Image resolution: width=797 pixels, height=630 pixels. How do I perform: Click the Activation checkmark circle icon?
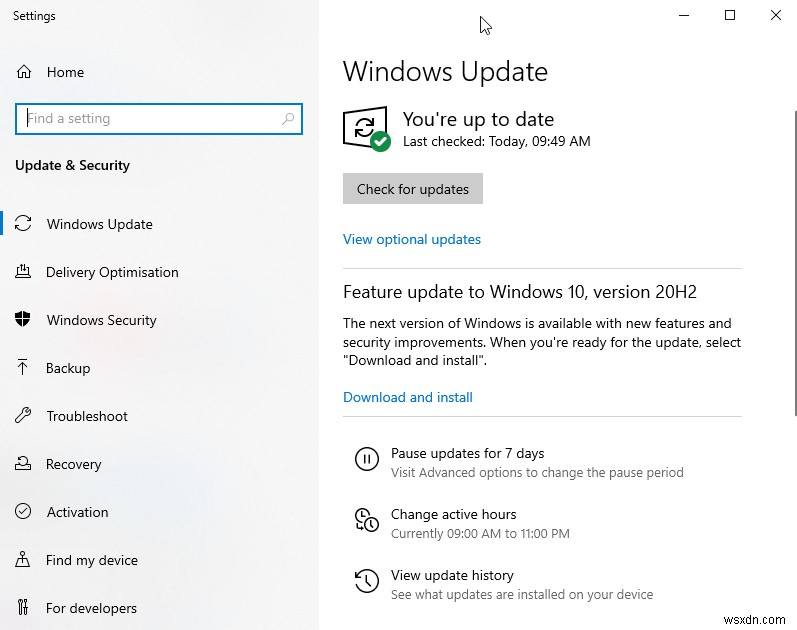[x=23, y=511]
